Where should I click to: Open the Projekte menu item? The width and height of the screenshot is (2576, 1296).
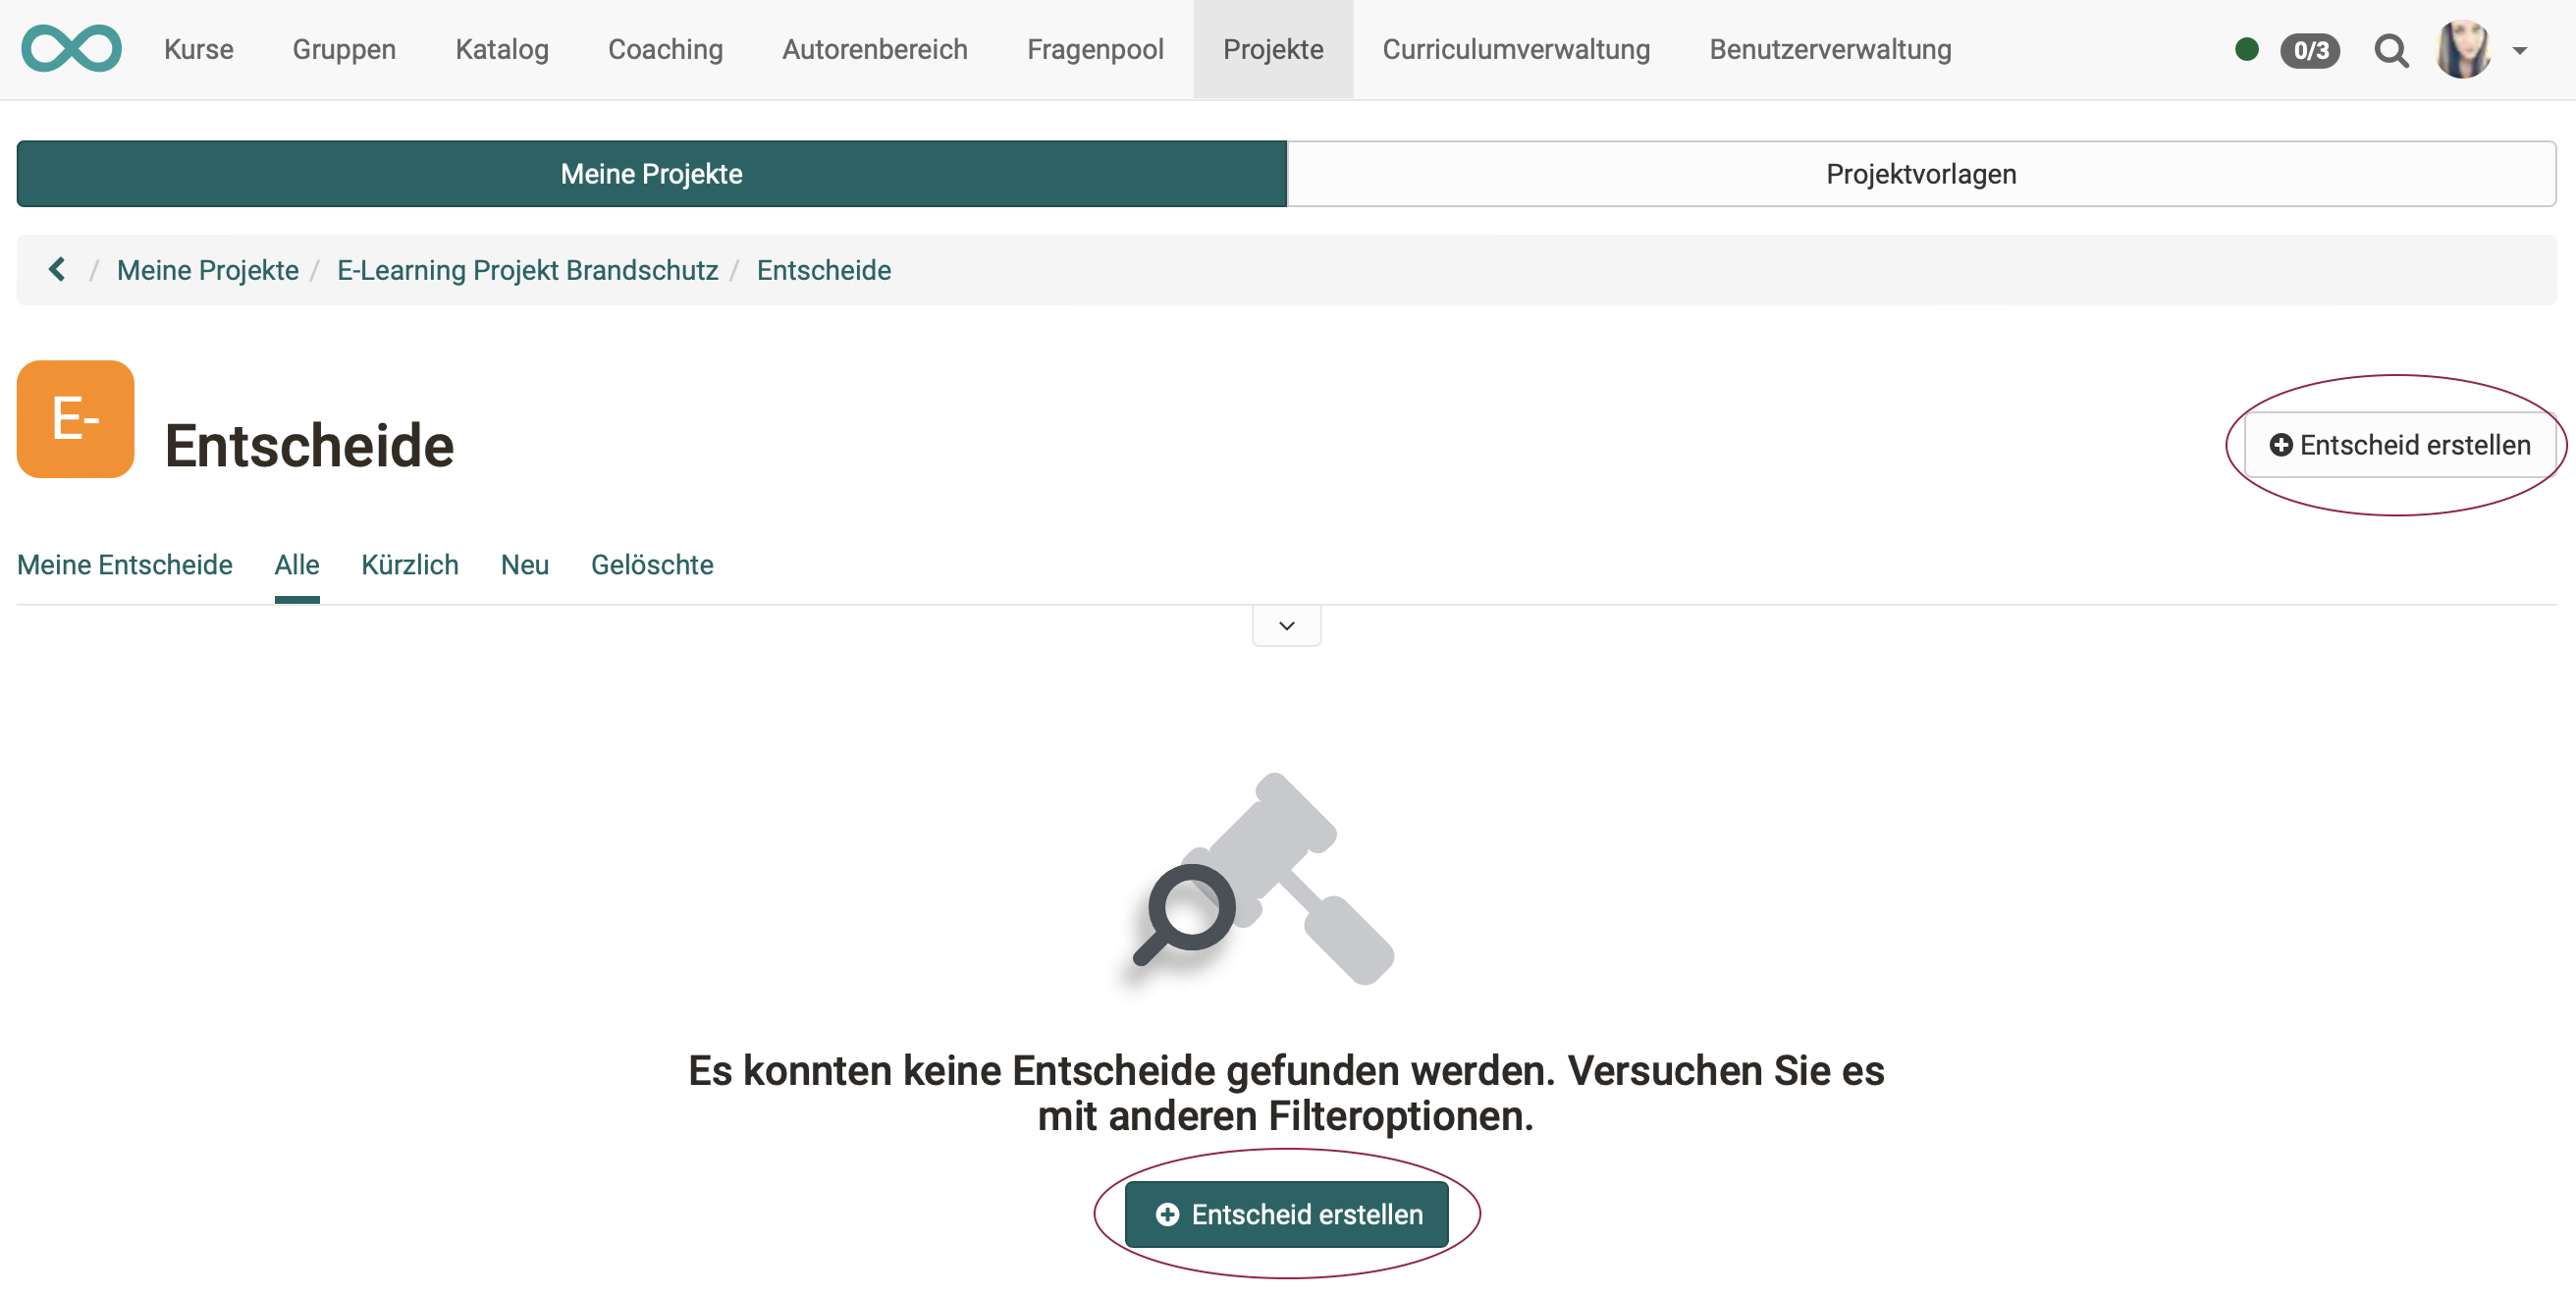(x=1272, y=49)
